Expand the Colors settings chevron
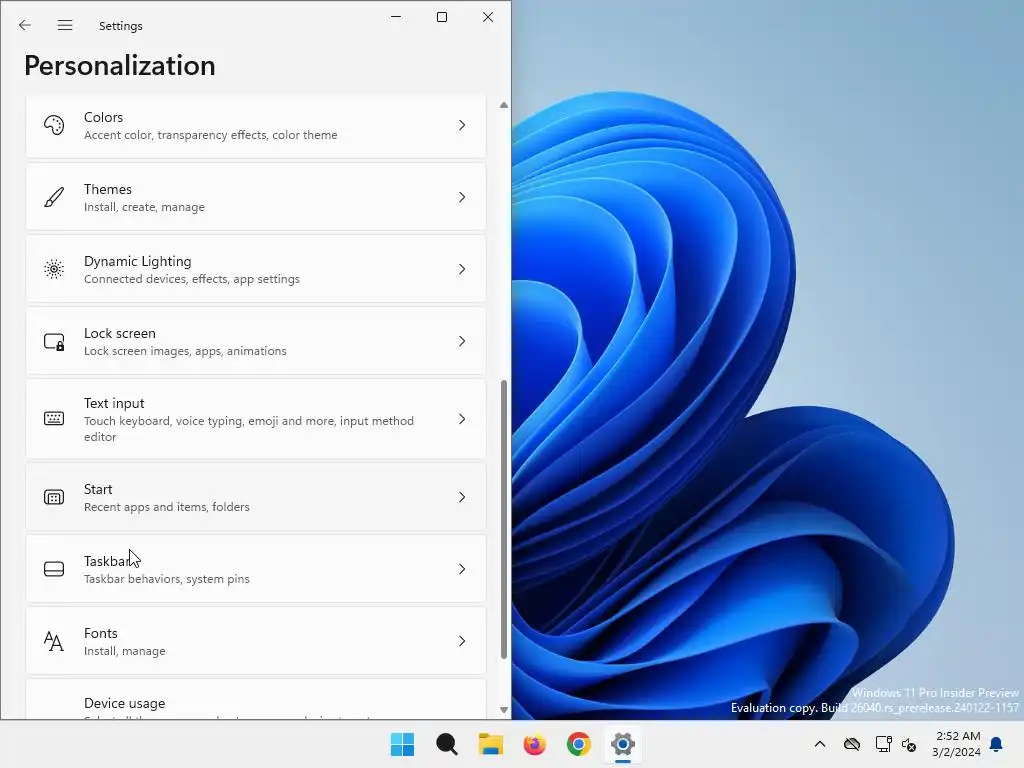The image size is (1024, 768). click(462, 125)
